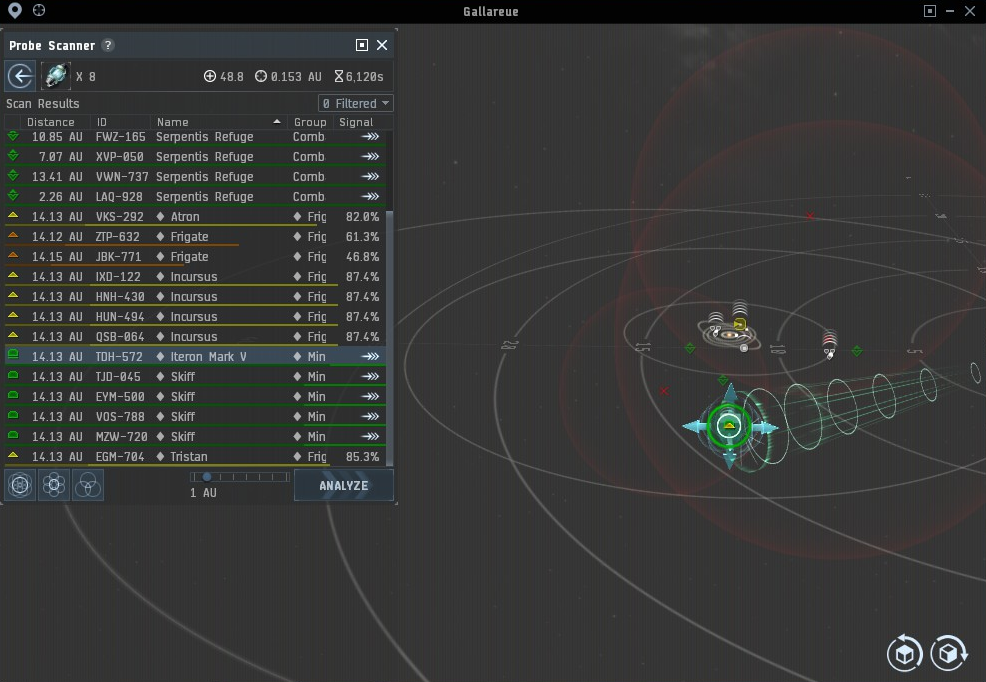This screenshot has height=682, width=986.
Task: Select the VWN-737 Serpentis Refuge row
Action: (195, 177)
